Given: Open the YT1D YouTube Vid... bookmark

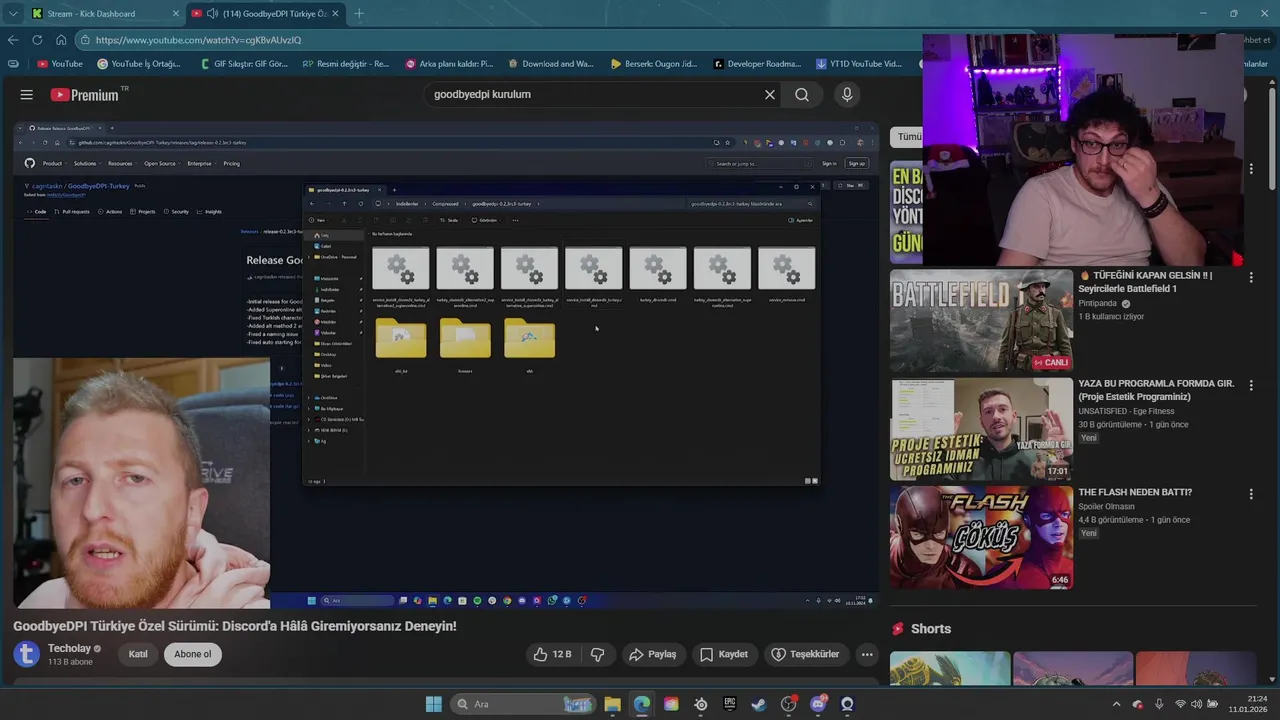Looking at the screenshot, I should click(x=860, y=64).
